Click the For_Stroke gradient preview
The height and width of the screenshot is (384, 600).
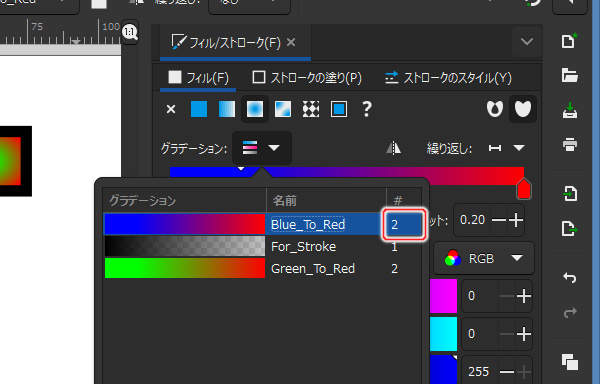tap(184, 246)
